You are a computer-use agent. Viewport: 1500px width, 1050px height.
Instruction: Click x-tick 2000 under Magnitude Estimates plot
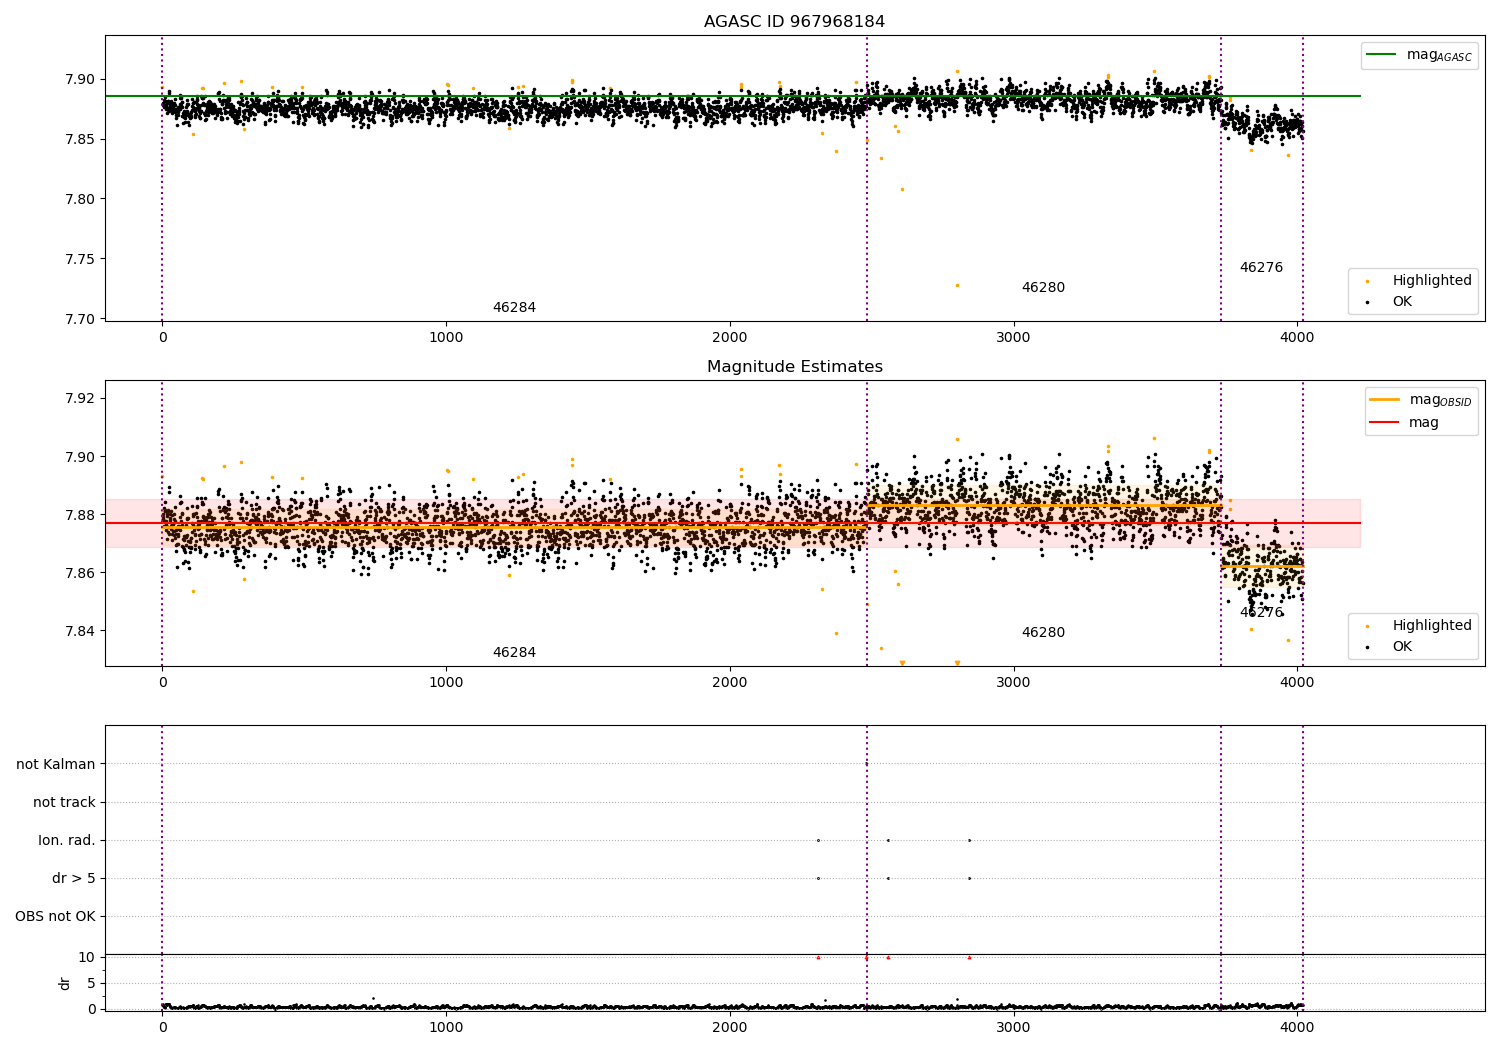pos(729,683)
